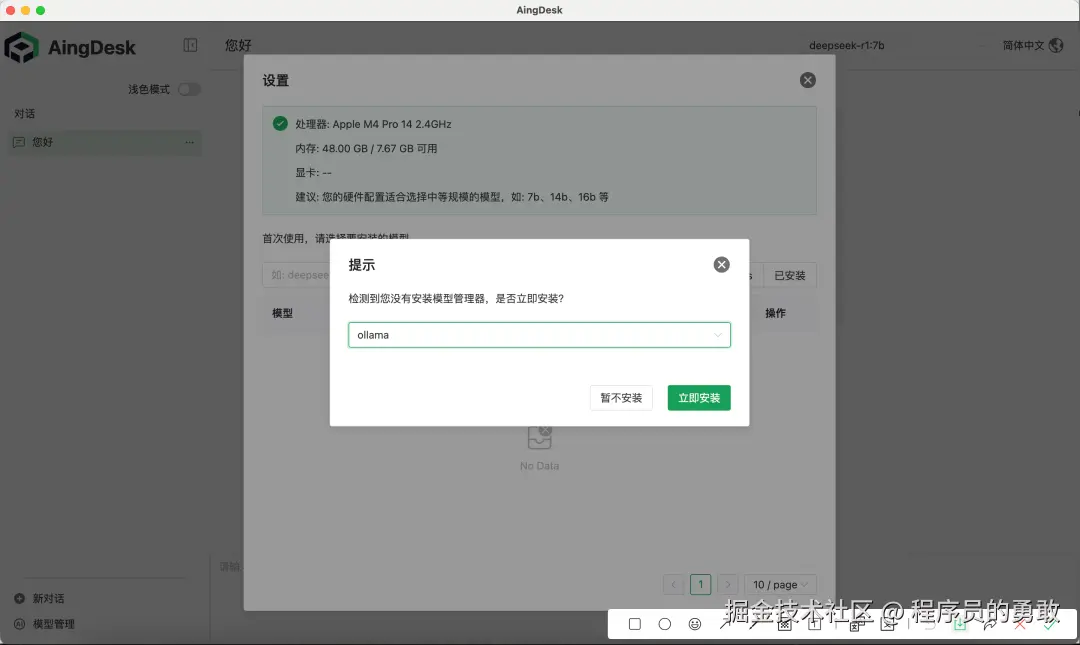The width and height of the screenshot is (1080, 645).
Task: Click the 显卡: -- text line
Action: (x=313, y=172)
